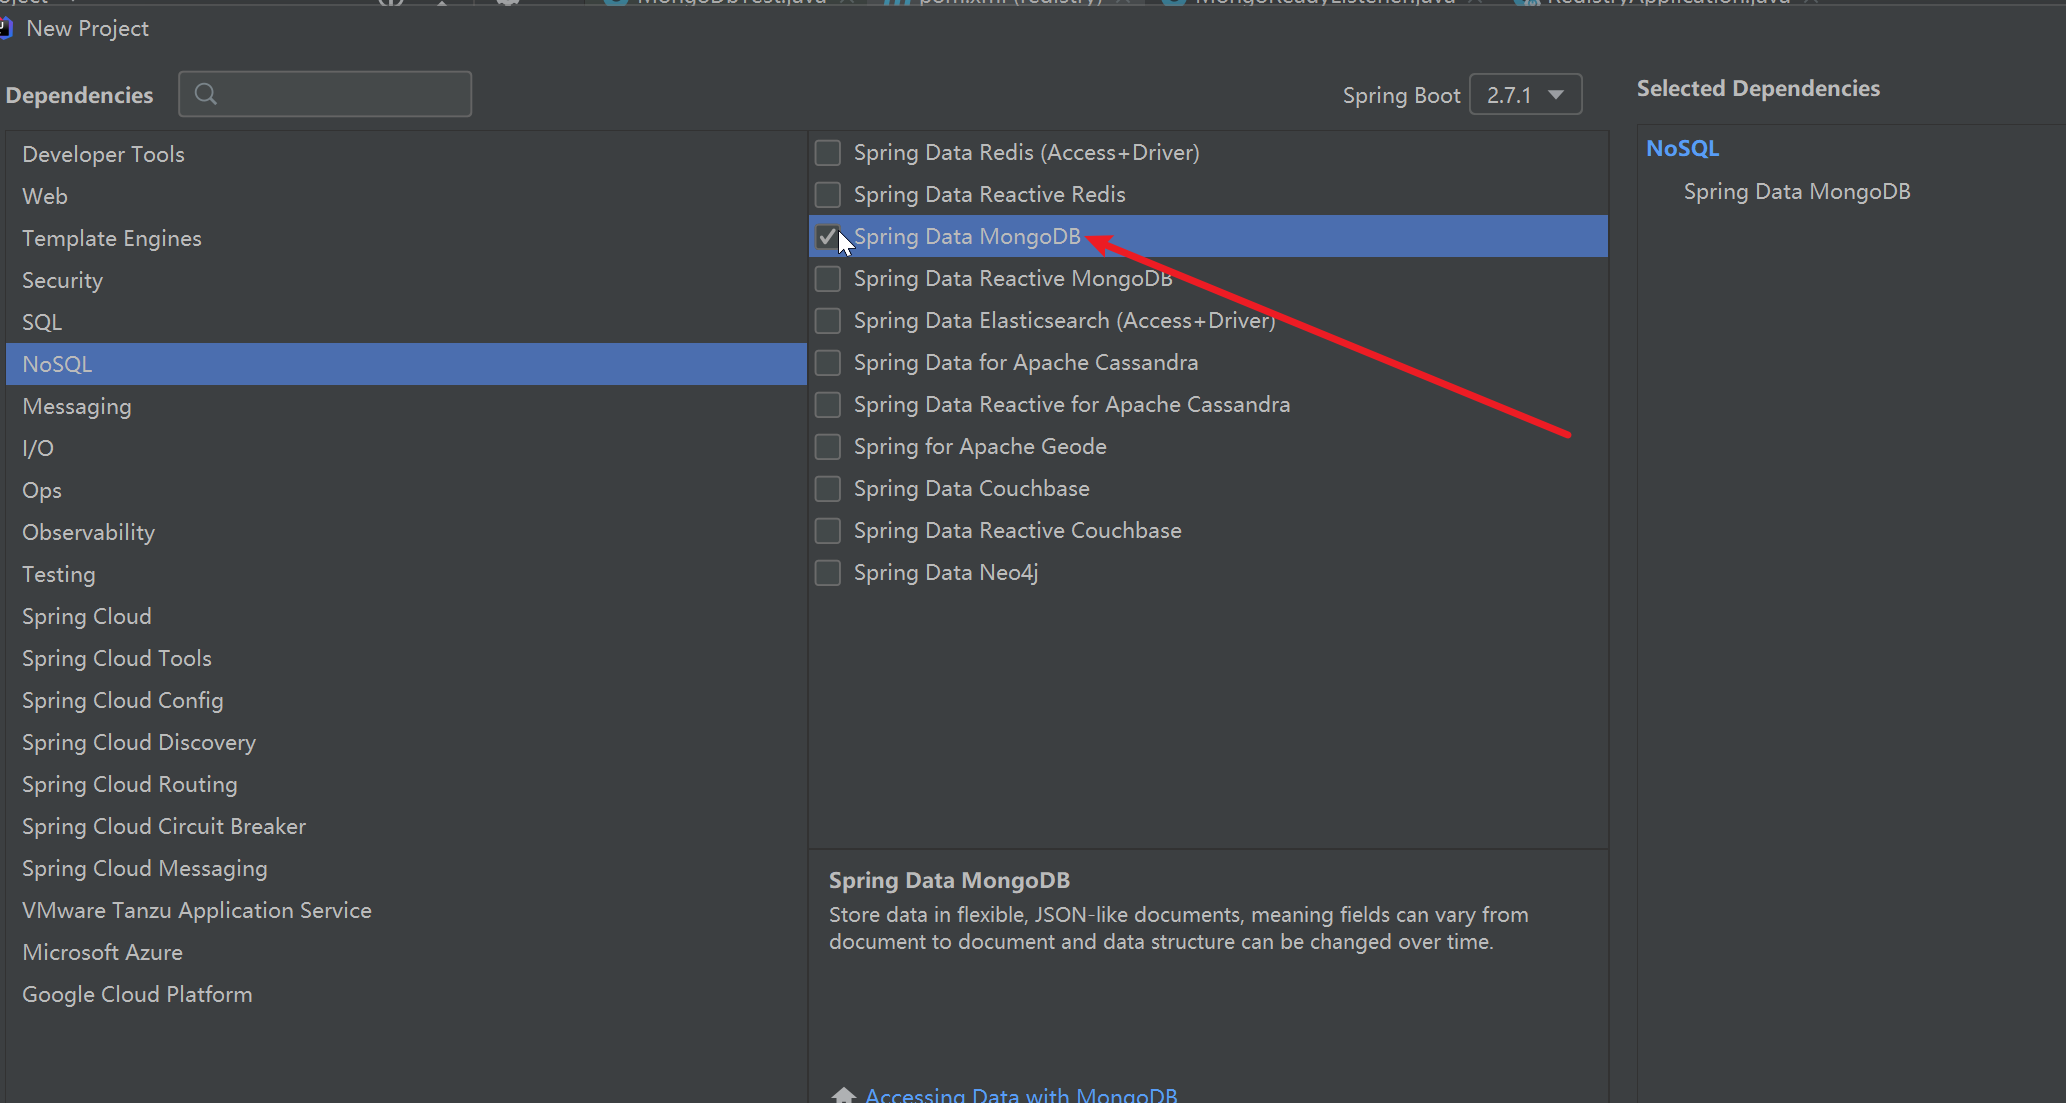Select Spring Data MongoDB in selected list
The image size is (2066, 1103).
1796,191
